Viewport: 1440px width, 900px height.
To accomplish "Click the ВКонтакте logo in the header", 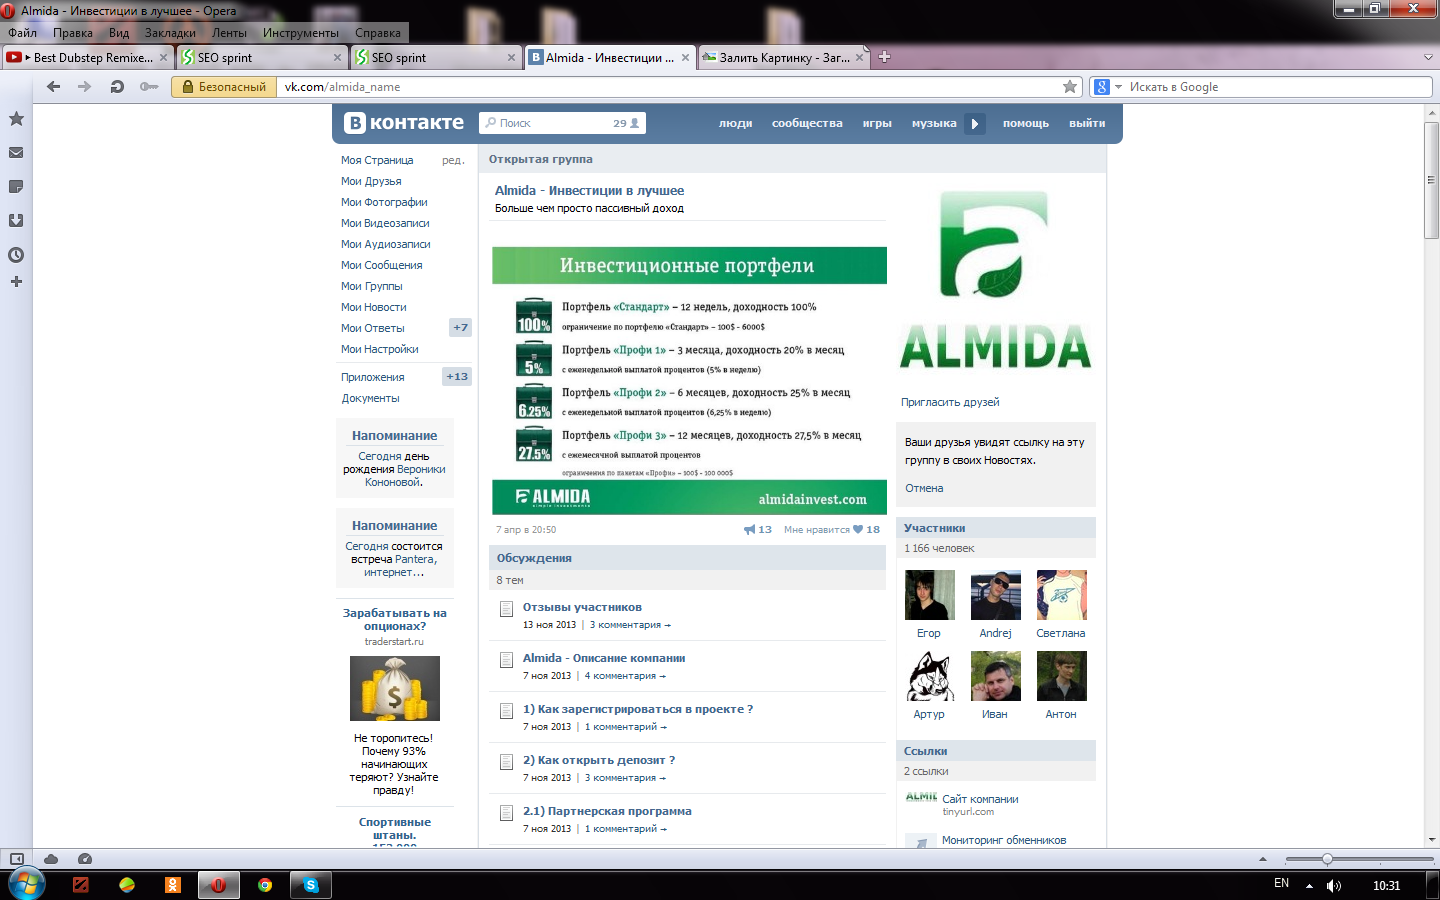I will (405, 123).
